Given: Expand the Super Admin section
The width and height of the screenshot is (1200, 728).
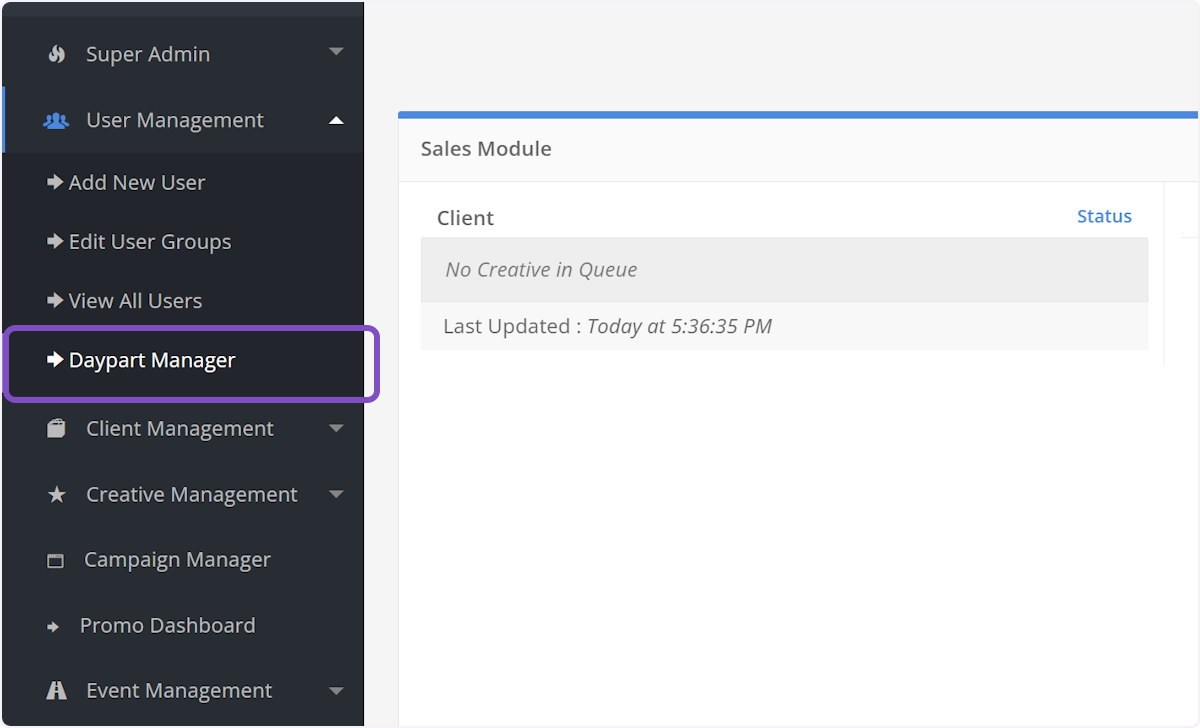Looking at the screenshot, I should click(x=336, y=52).
